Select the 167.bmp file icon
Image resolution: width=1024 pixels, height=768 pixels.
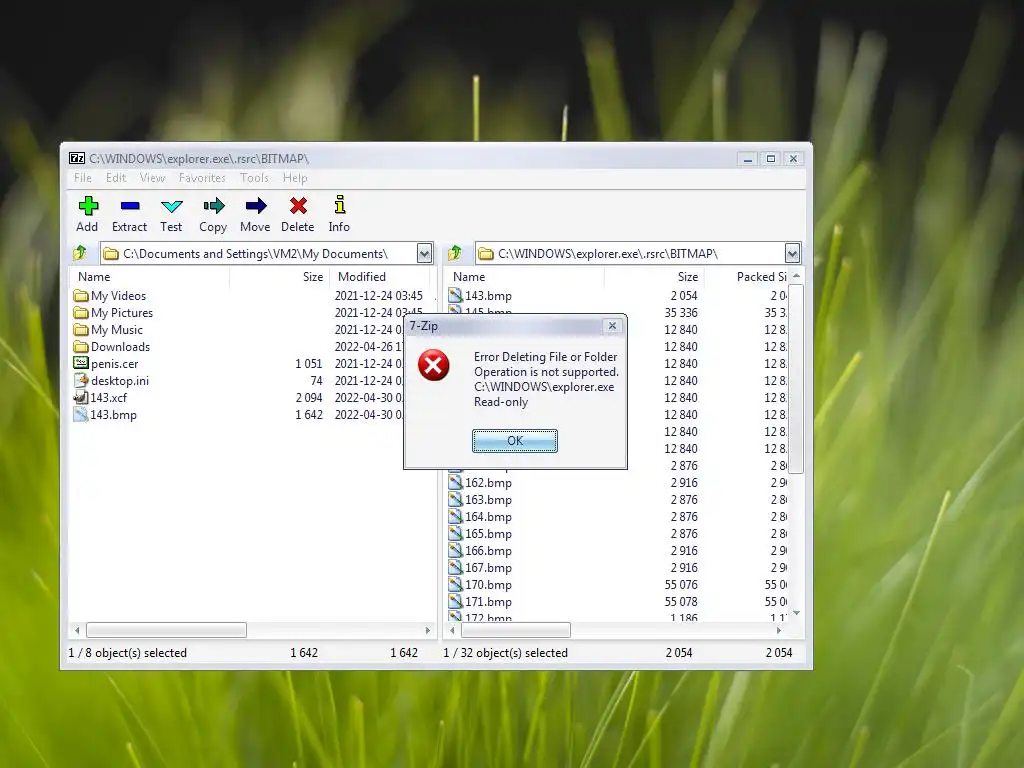tap(456, 568)
